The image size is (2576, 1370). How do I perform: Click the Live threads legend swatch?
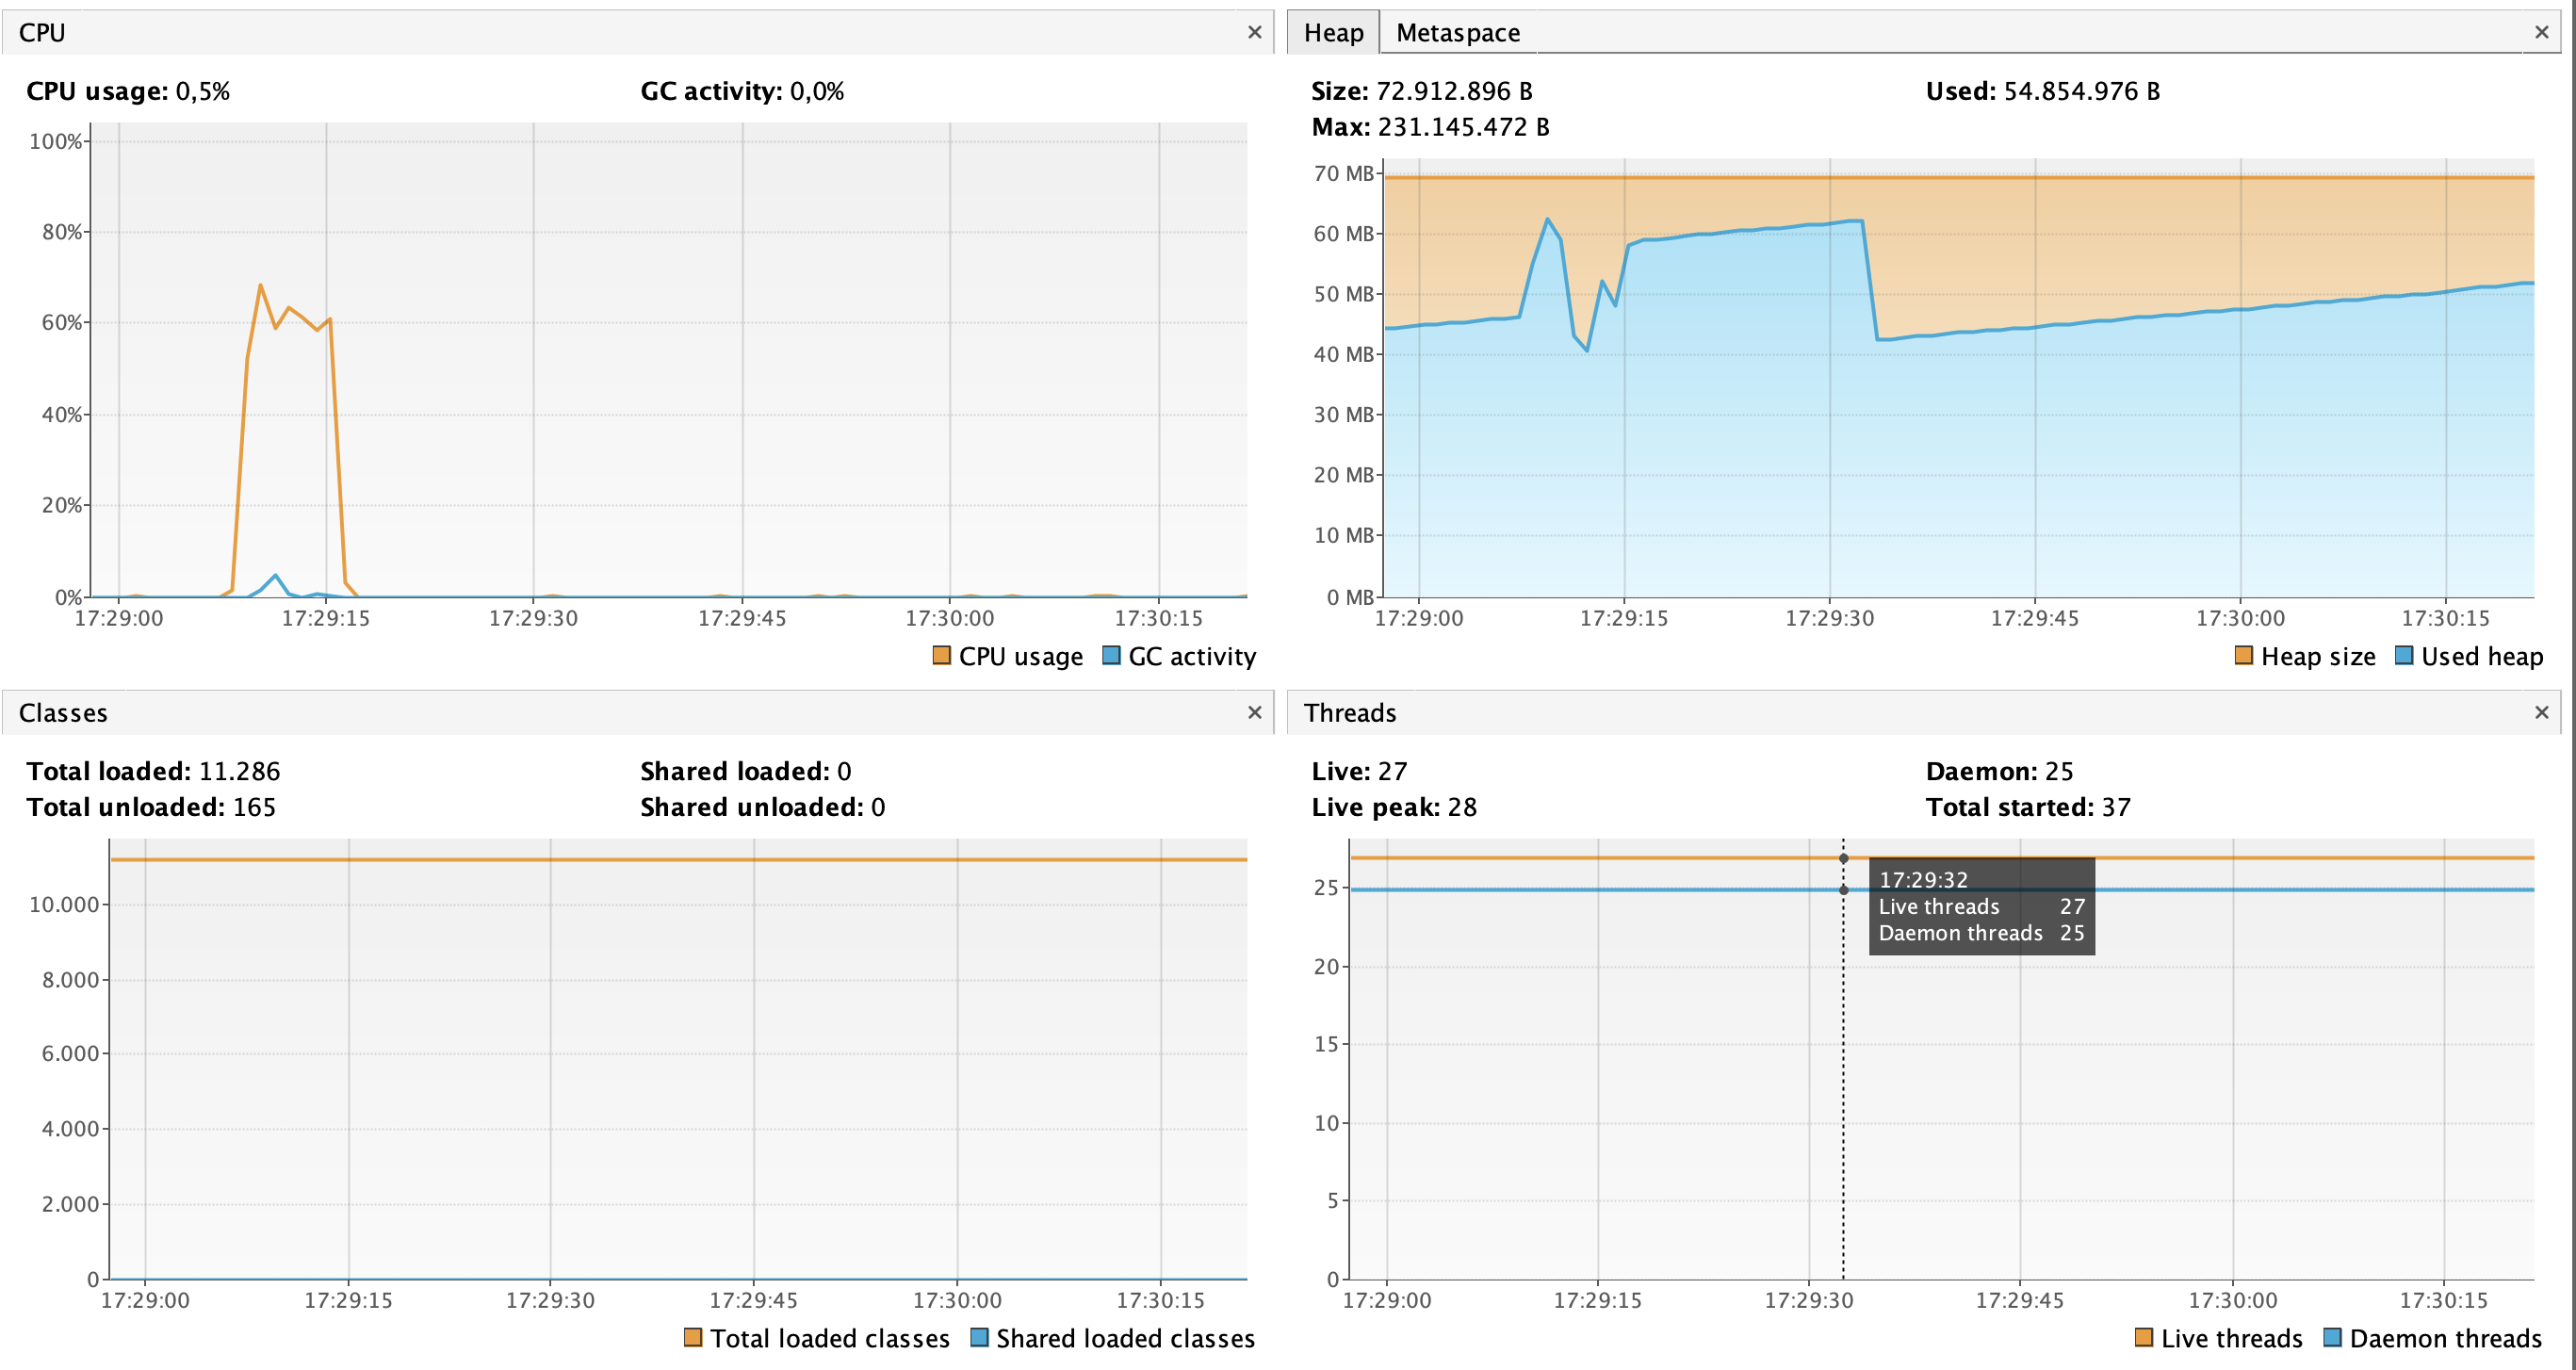tap(2143, 1337)
